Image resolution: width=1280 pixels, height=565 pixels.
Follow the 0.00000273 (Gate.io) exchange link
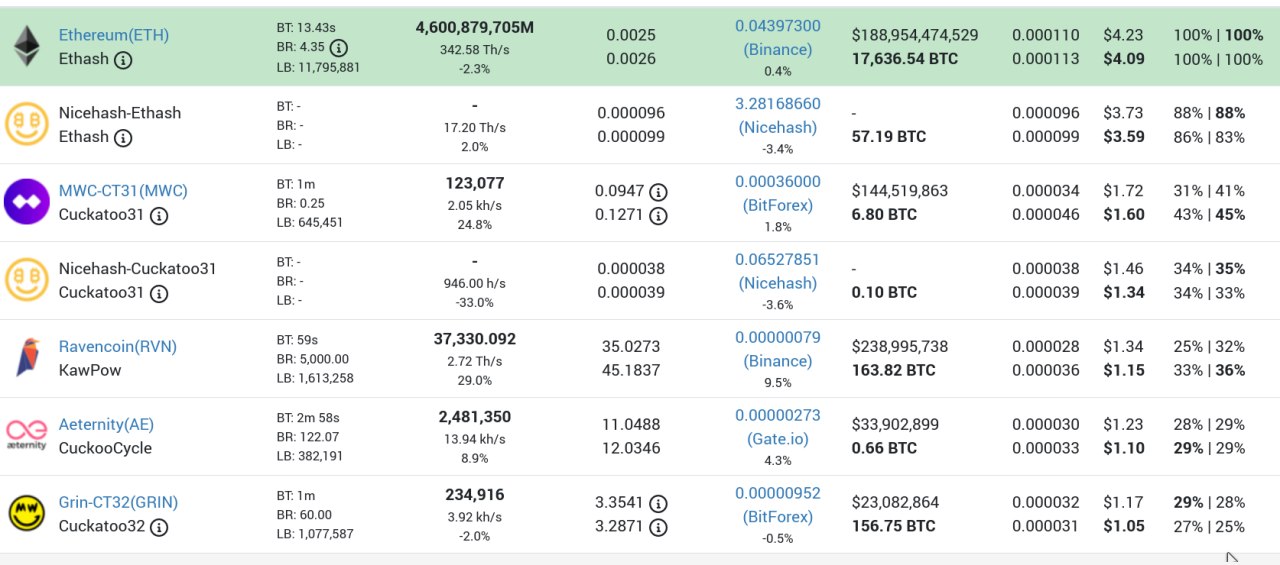click(x=778, y=428)
